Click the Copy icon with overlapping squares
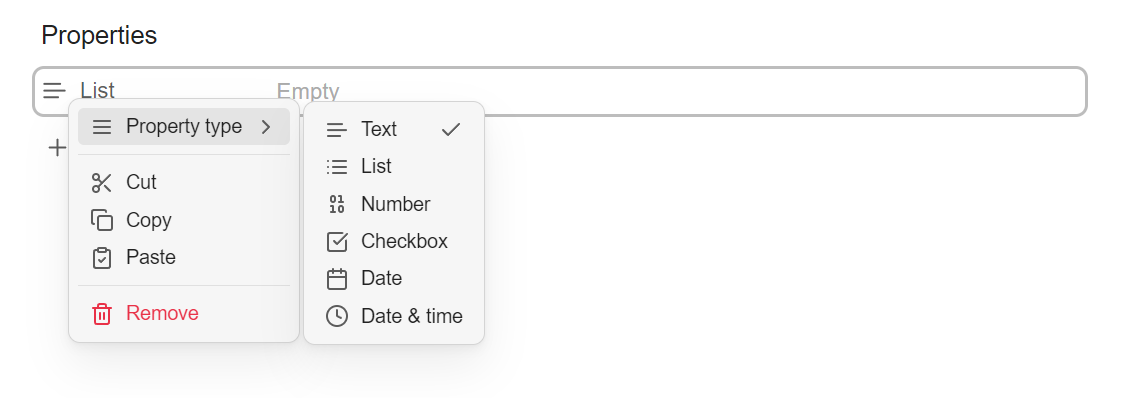 pos(101,220)
